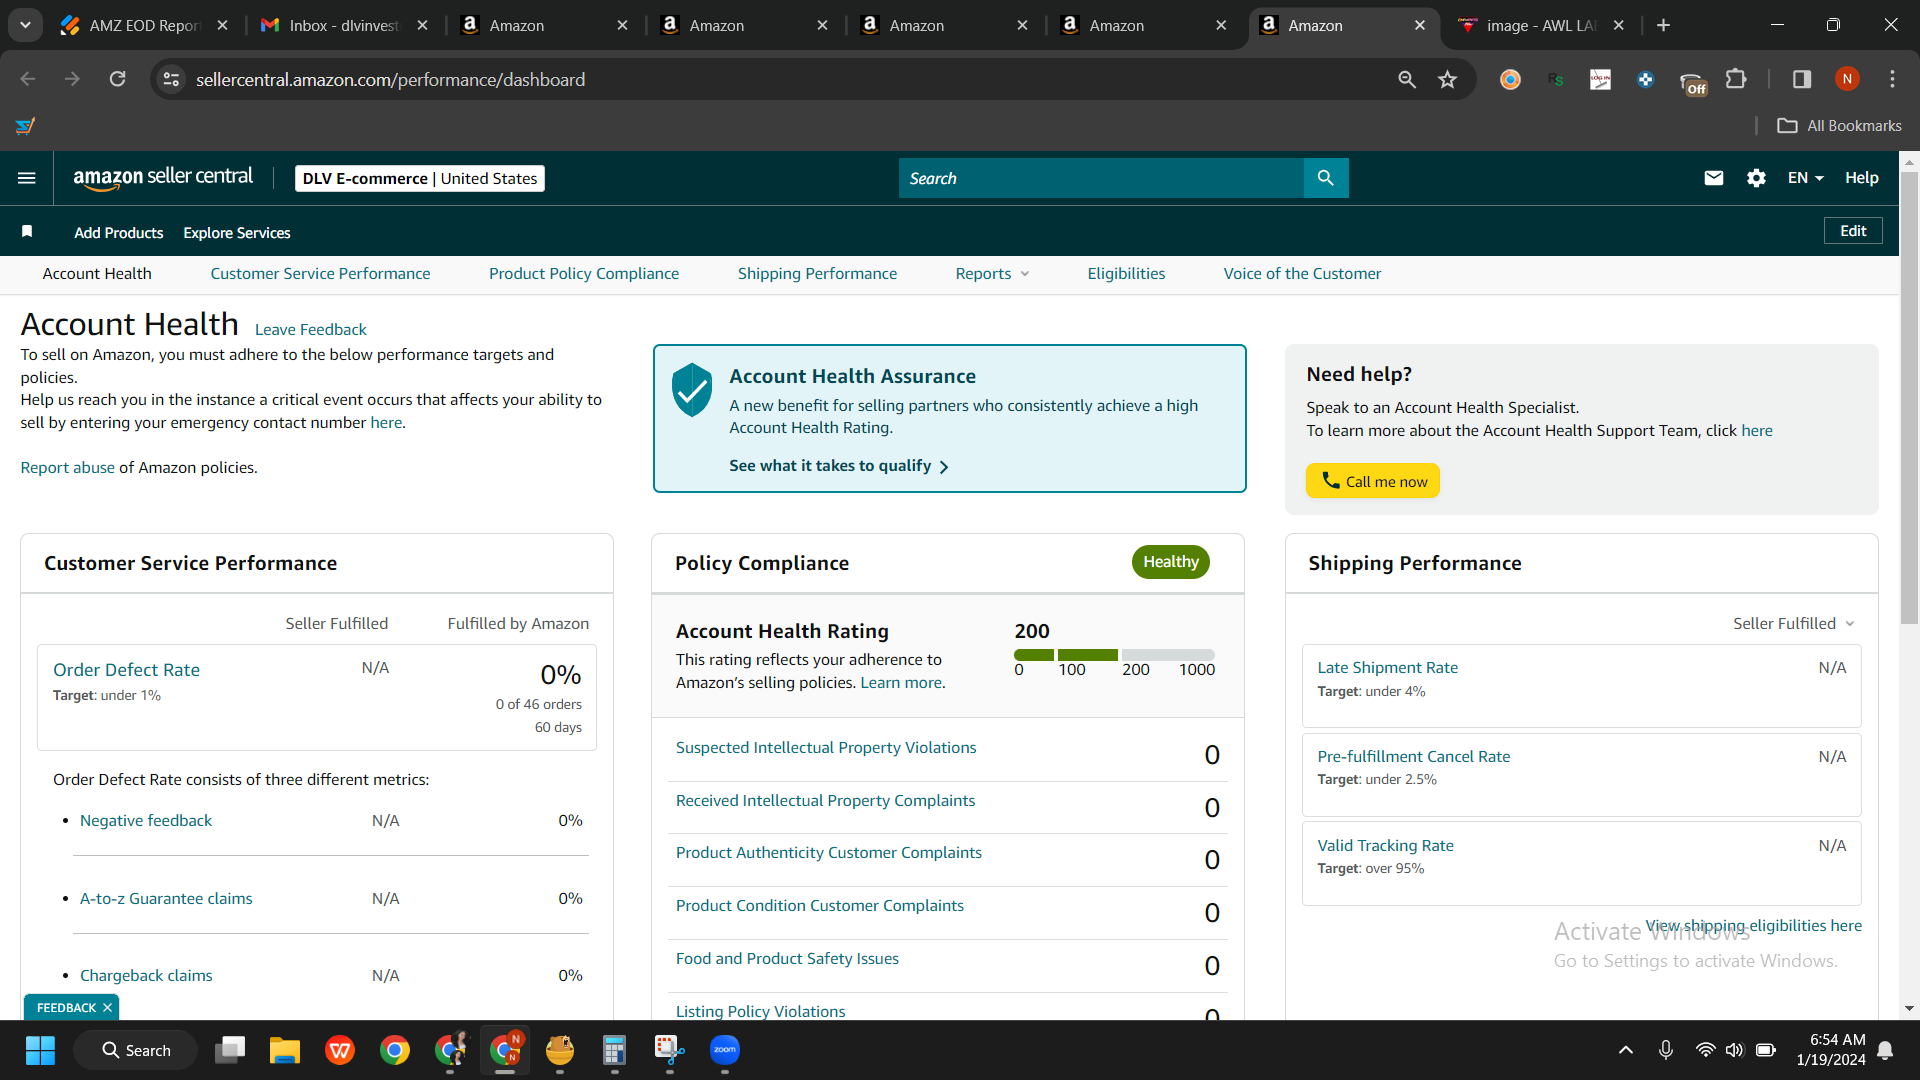1920x1080 pixels.
Task: Open the All Bookmarks folder
Action: [x=1839, y=126]
